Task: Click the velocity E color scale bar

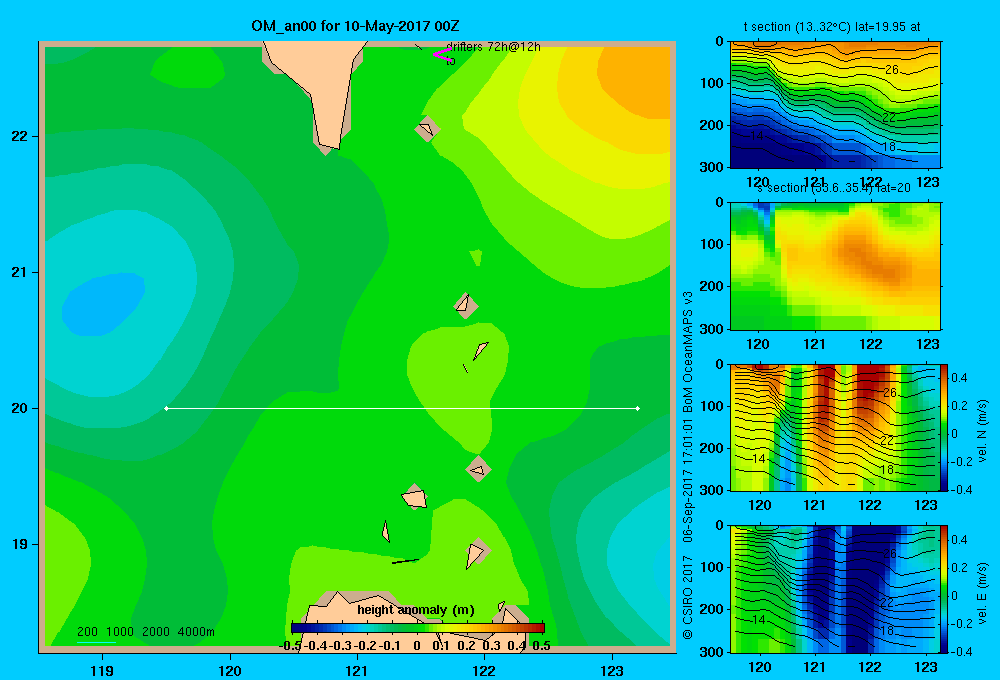Action: [944, 589]
